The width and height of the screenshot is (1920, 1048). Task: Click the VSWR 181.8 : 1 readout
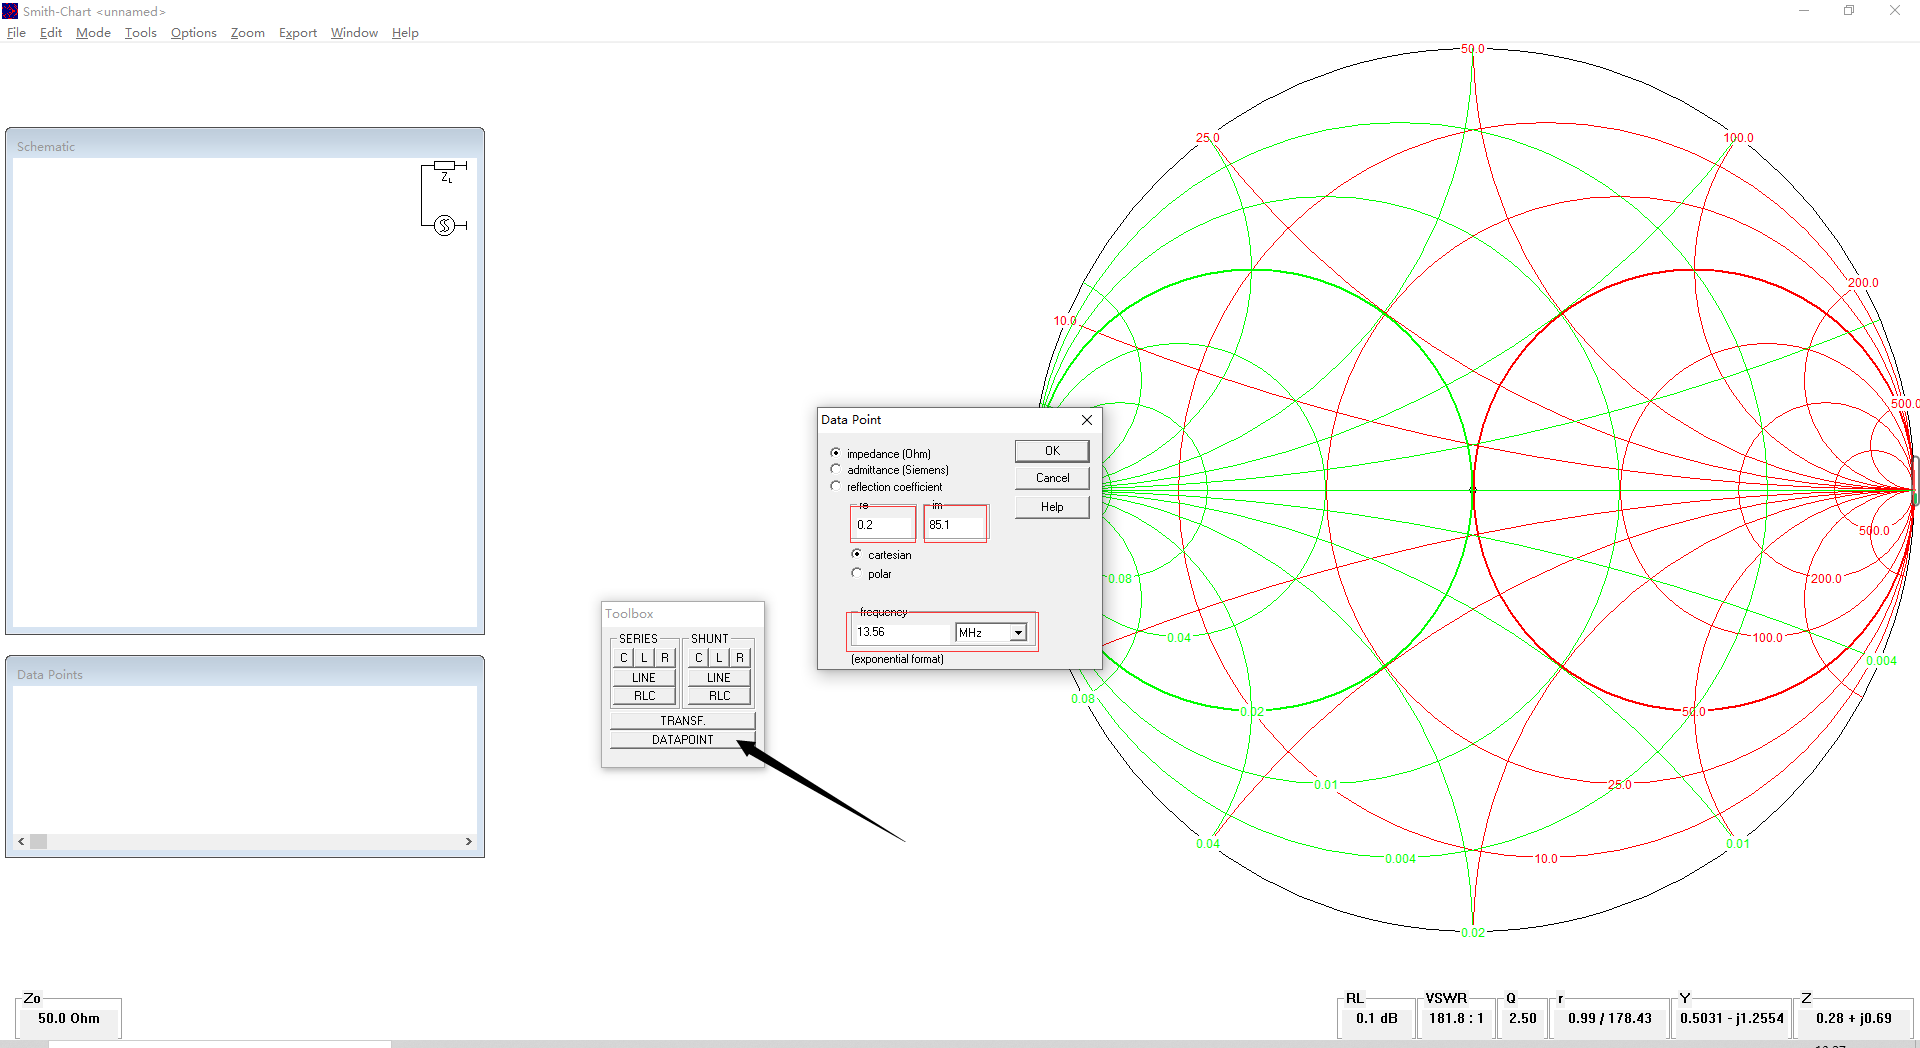(1456, 1018)
